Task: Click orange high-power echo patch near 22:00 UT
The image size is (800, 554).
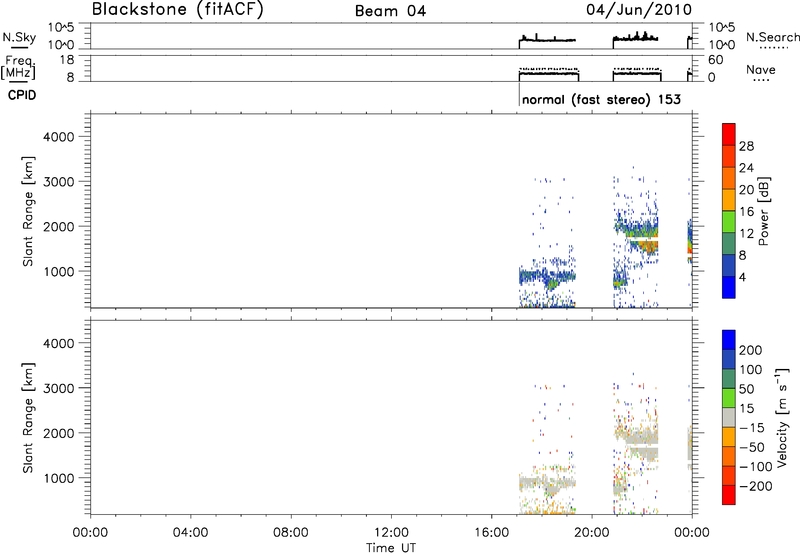Action: 648,247
